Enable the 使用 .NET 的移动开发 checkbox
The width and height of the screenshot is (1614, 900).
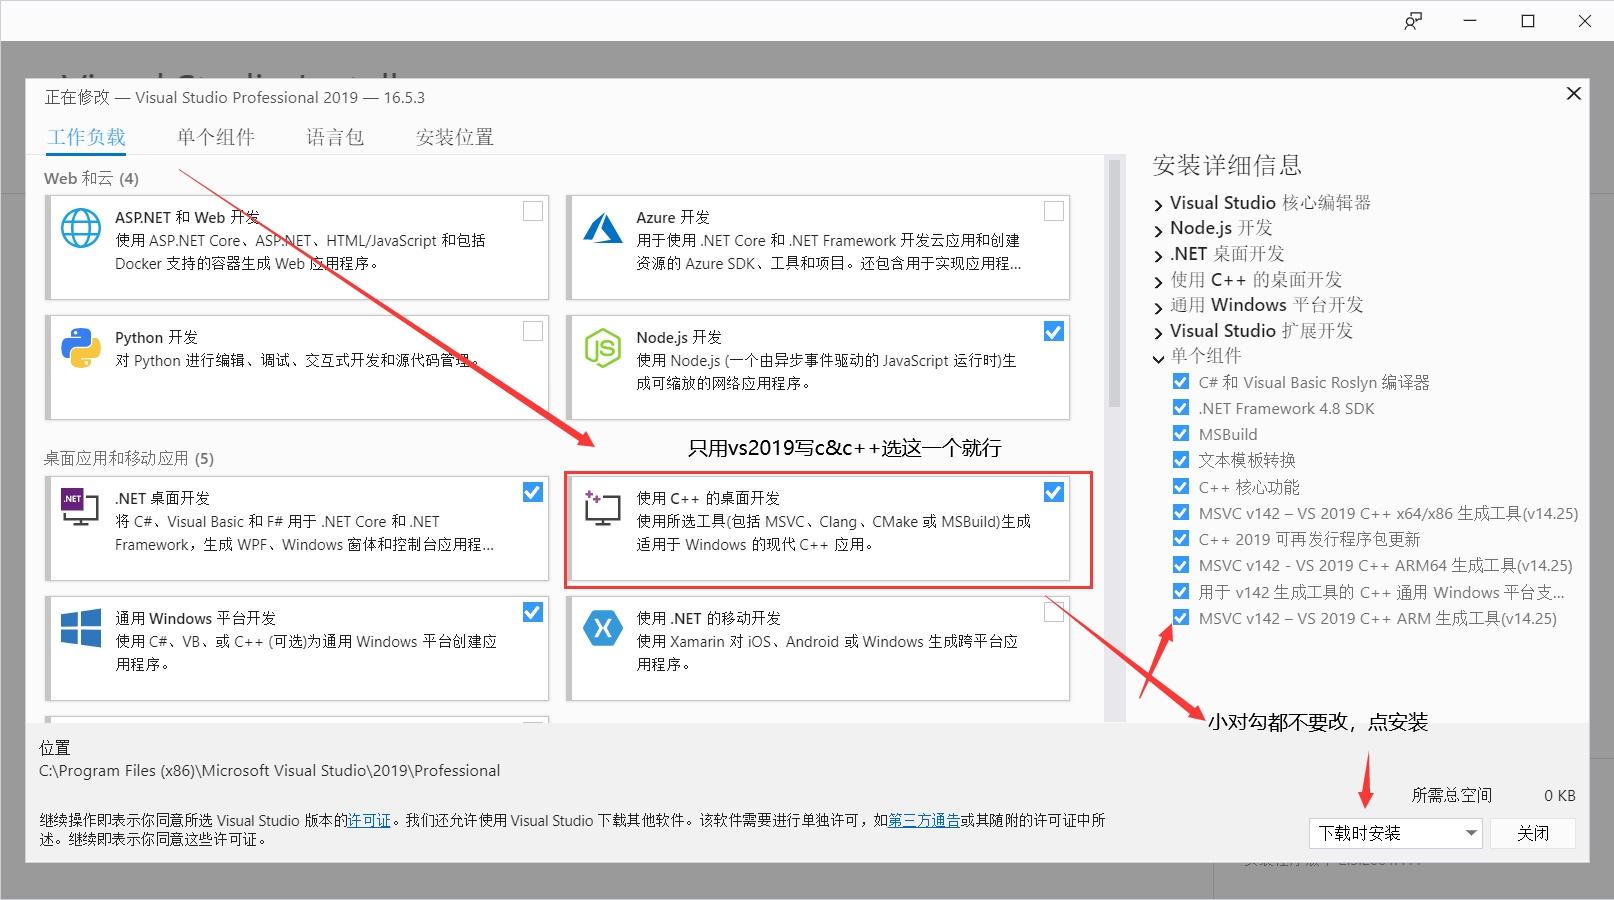point(1054,612)
